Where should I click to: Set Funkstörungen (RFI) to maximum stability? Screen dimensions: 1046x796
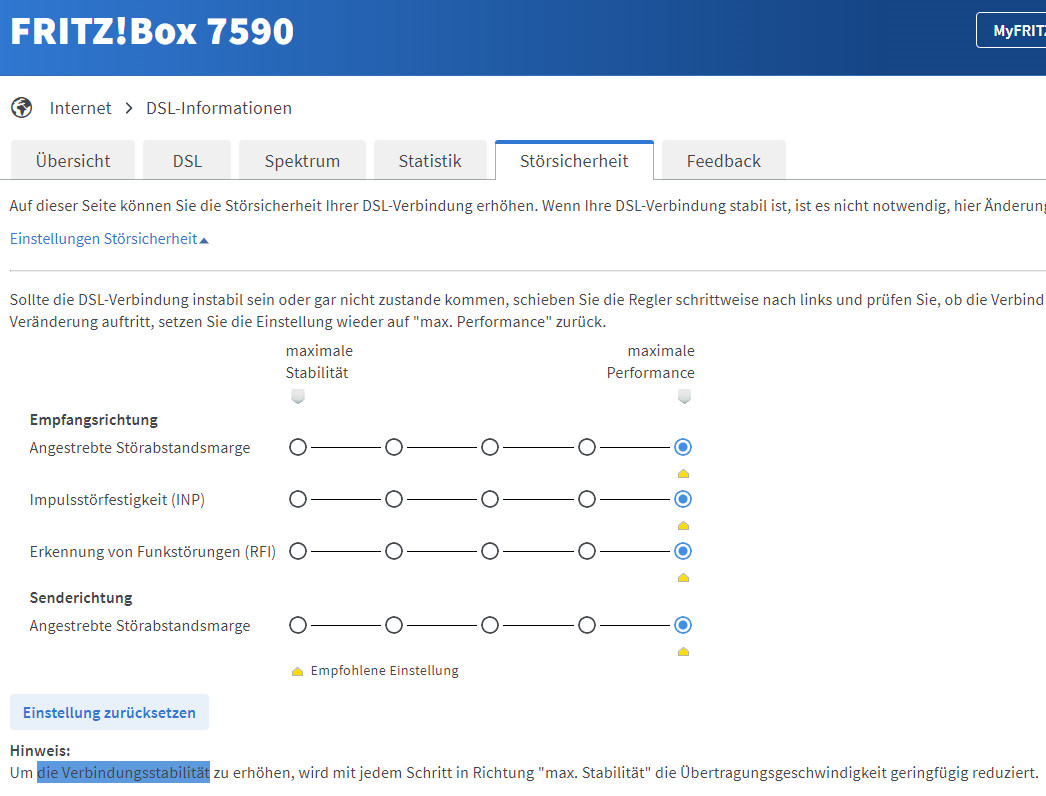(x=298, y=551)
